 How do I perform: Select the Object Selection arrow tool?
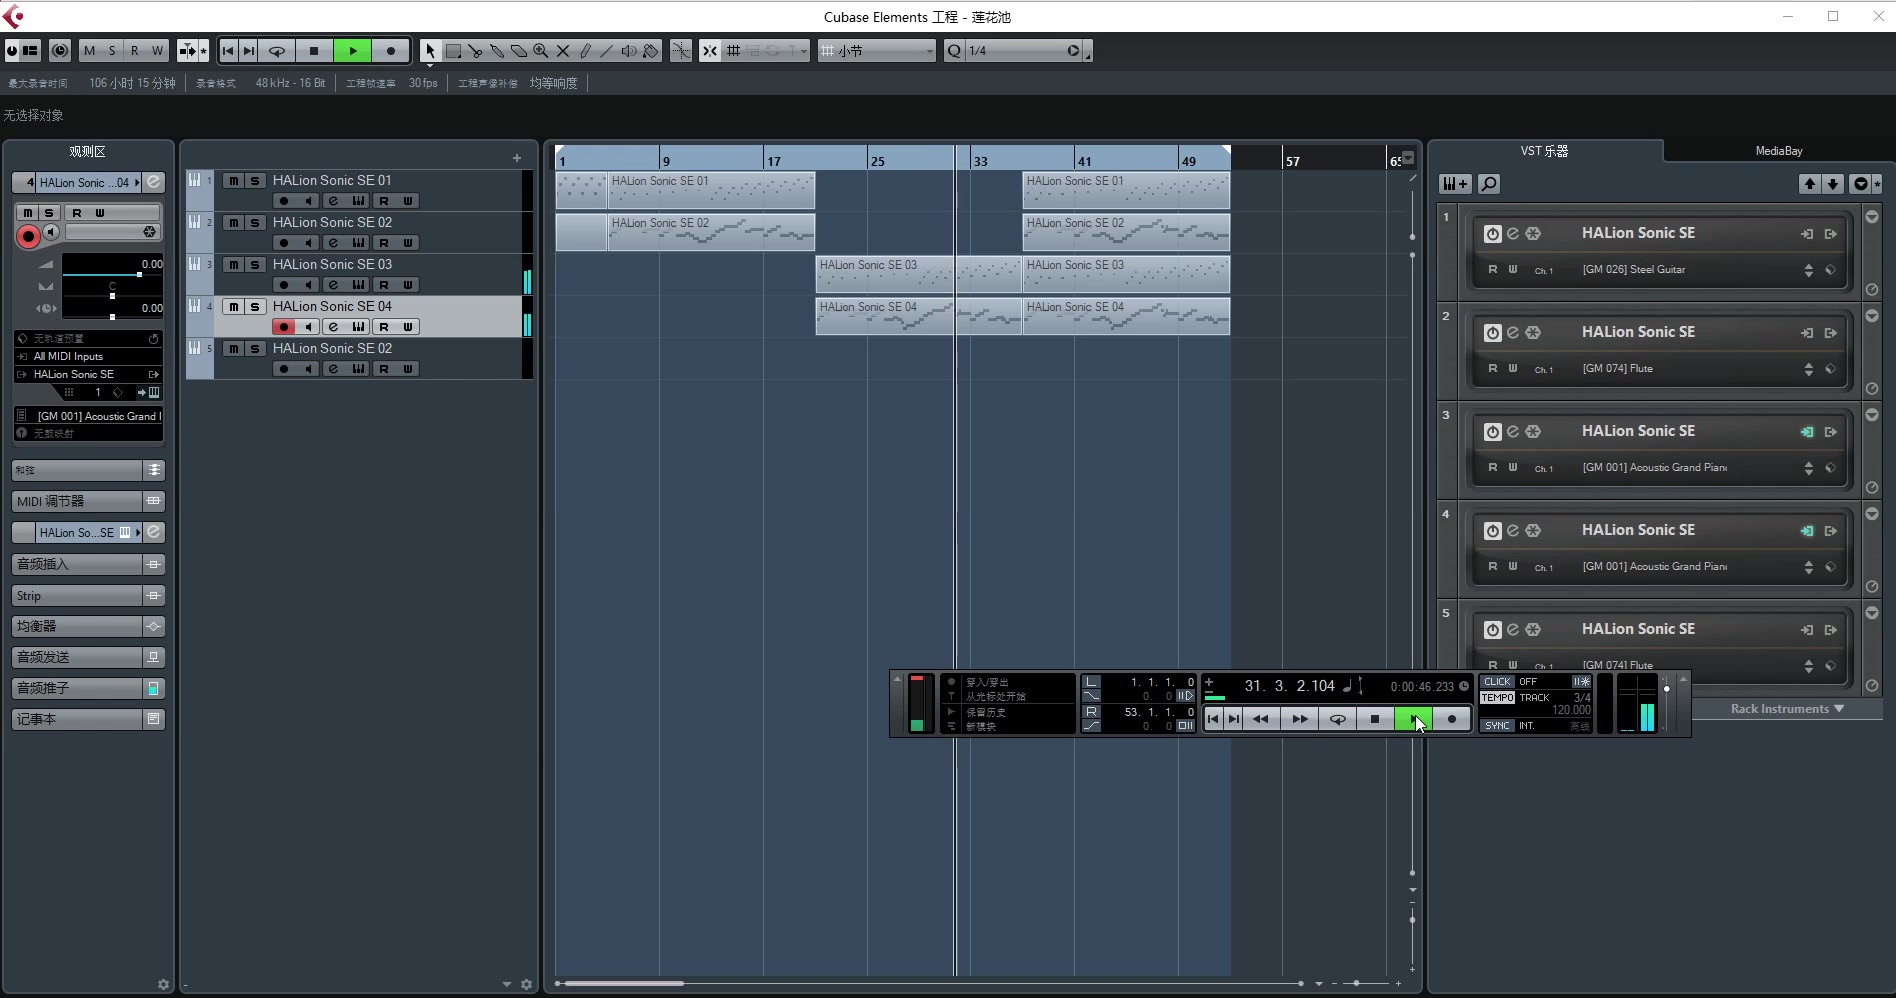[430, 51]
